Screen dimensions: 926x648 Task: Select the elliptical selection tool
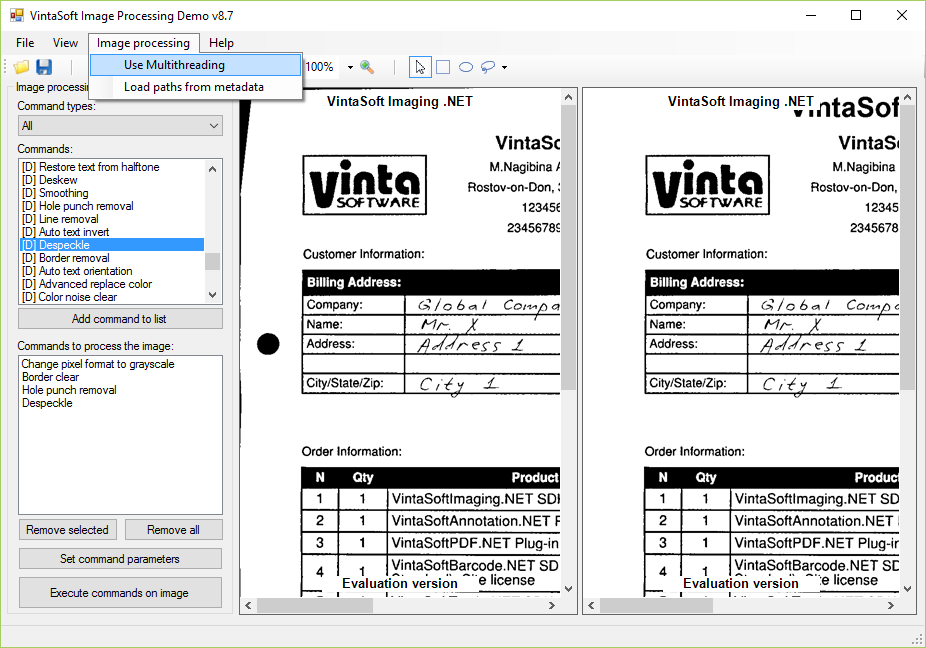tap(466, 67)
